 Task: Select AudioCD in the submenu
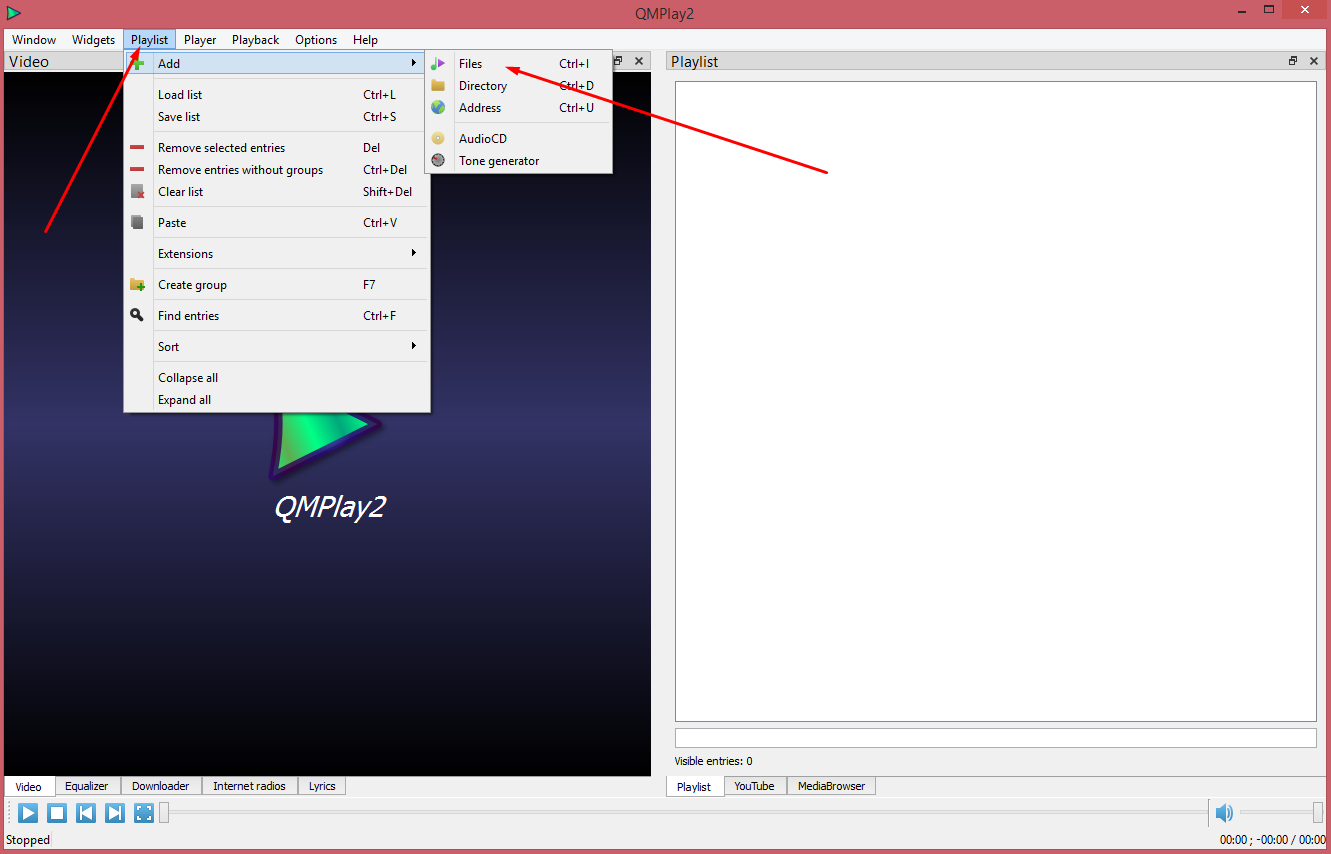(518, 139)
